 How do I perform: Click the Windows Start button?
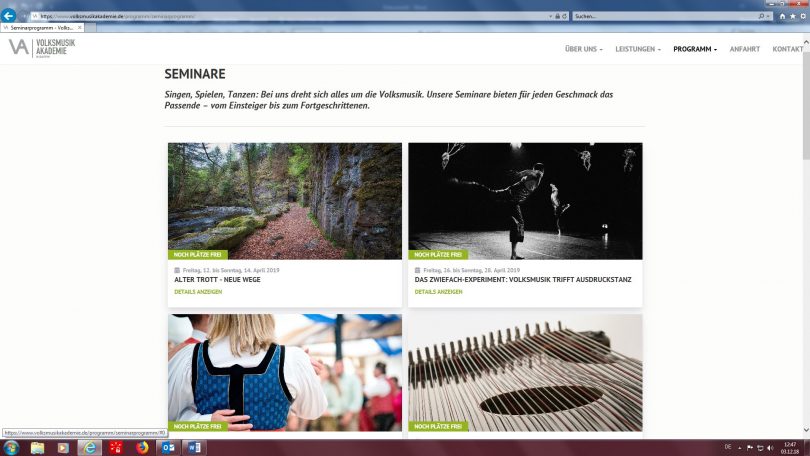pos(10,447)
